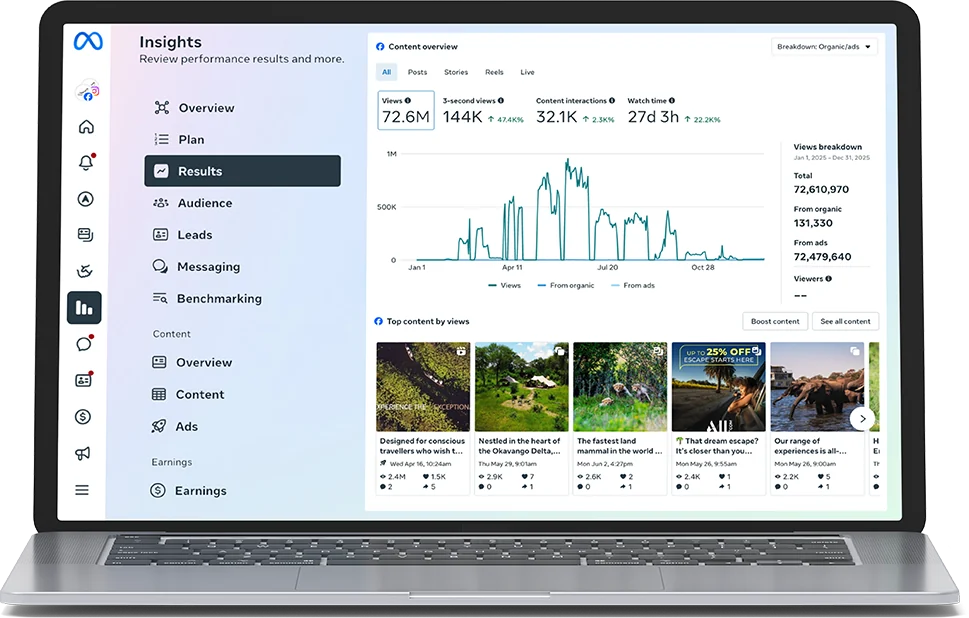Click the From organic value 131,330

coord(813,223)
